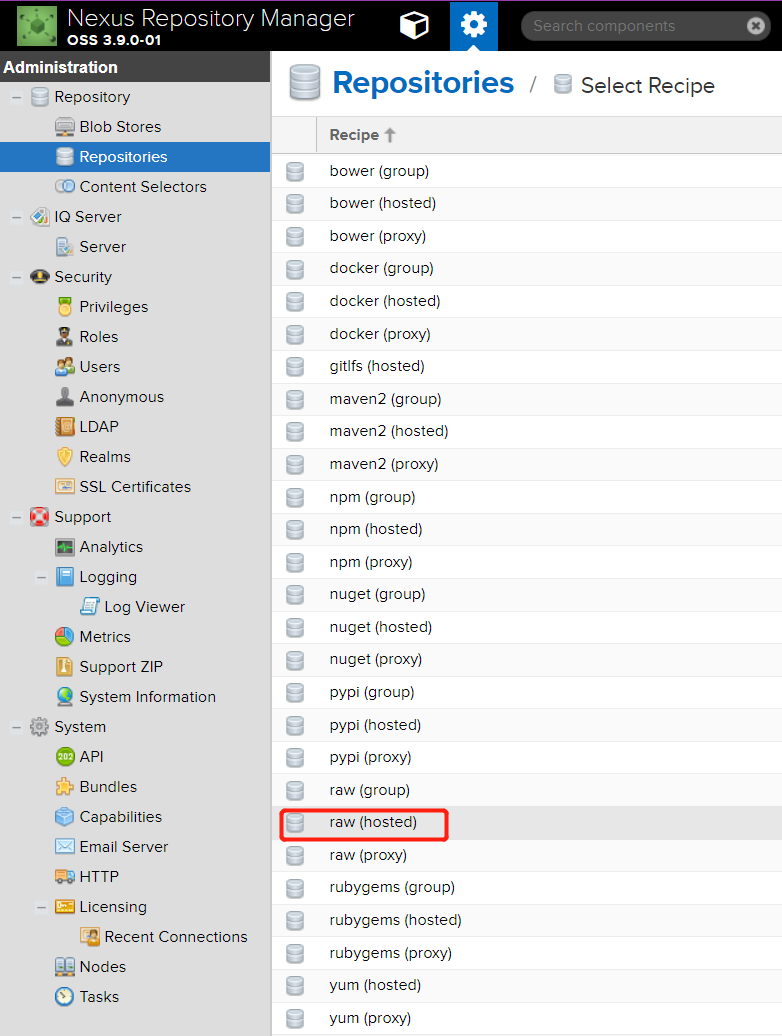This screenshot has height=1036, width=782.
Task: Select the bower (proxy) recipe
Action: [526, 236]
